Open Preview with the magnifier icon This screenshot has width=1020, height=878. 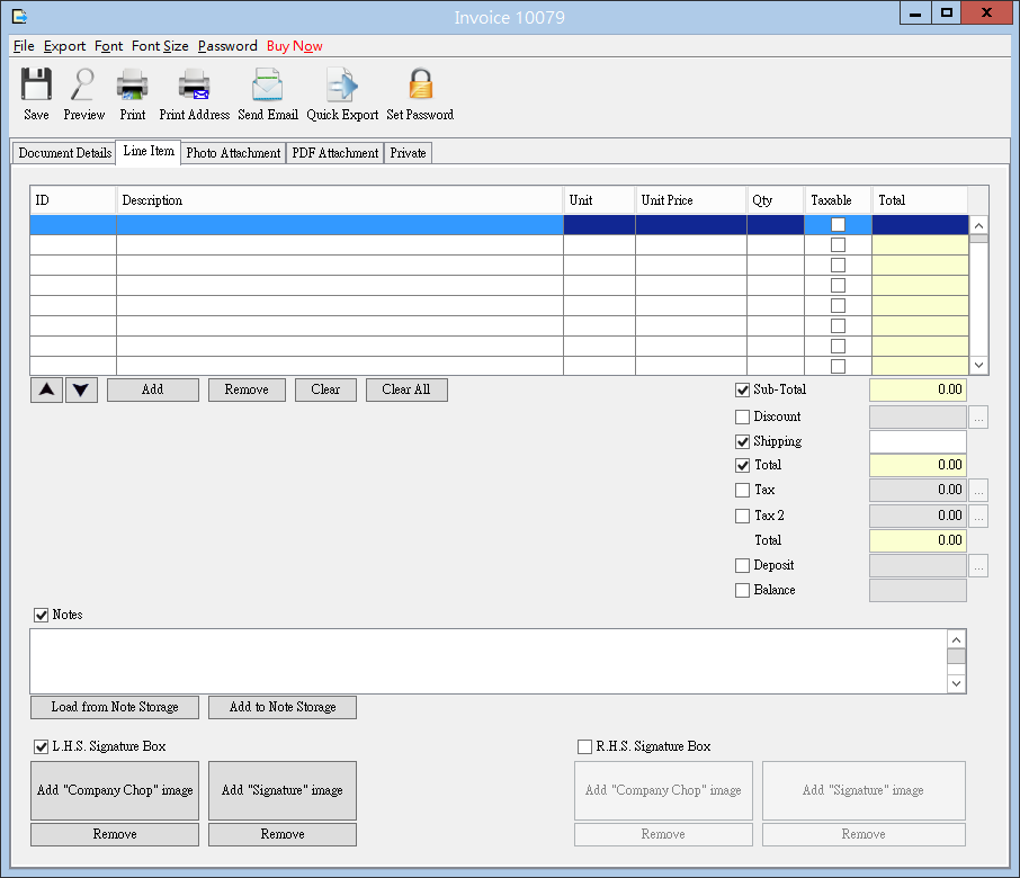pyautogui.click(x=83, y=85)
